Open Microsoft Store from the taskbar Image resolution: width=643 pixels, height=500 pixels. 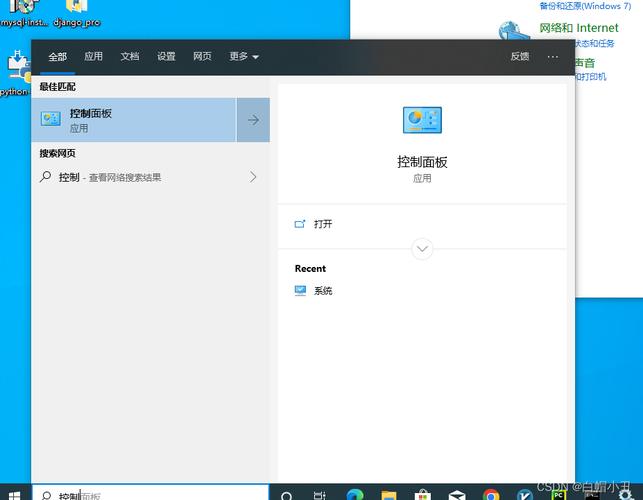(x=423, y=495)
